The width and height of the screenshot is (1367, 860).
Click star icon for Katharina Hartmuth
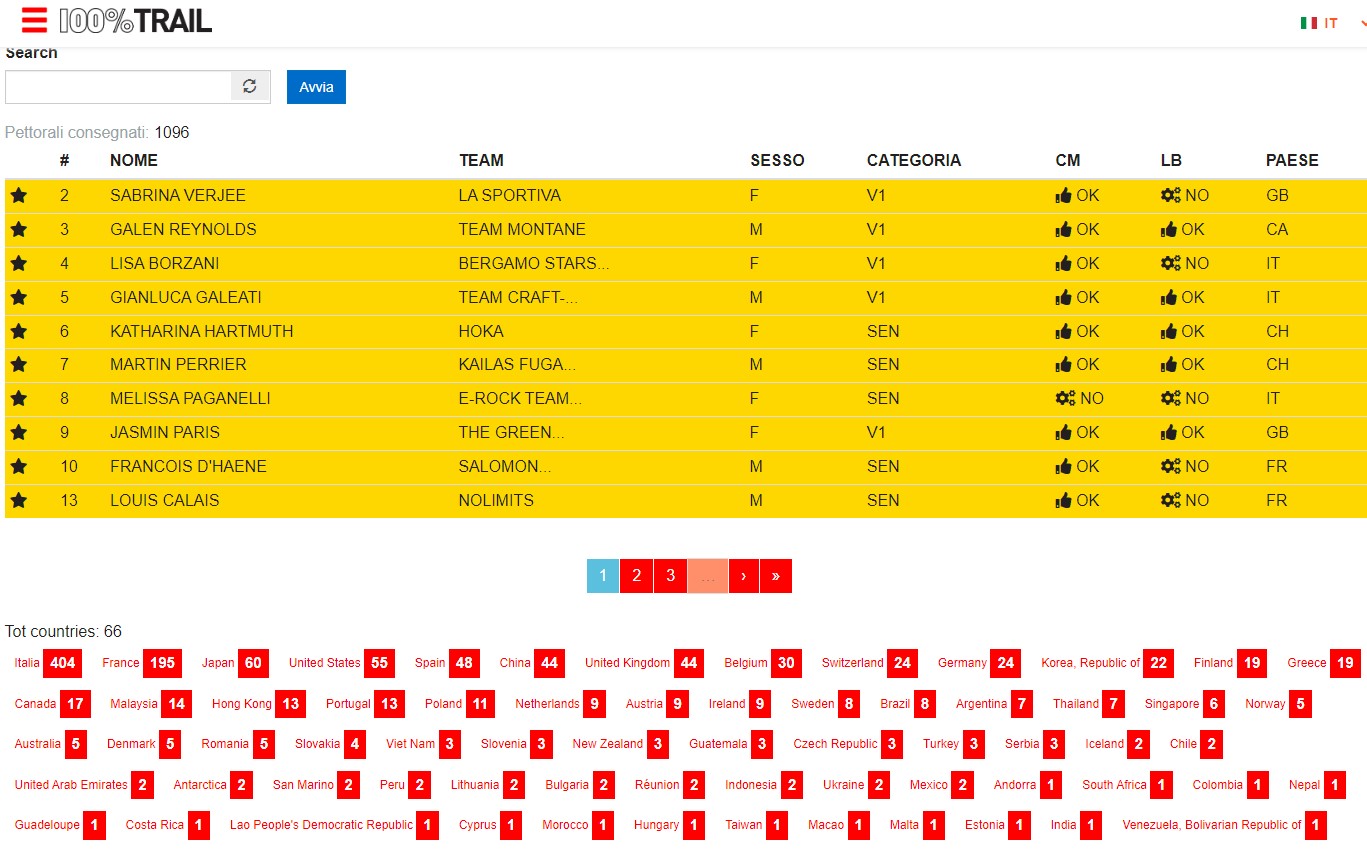pyautogui.click(x=18, y=331)
